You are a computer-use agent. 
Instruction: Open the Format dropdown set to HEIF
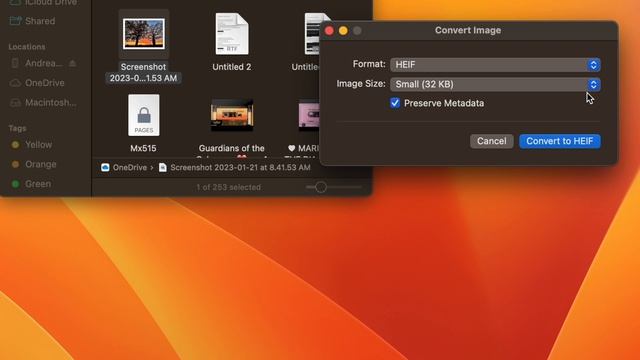click(495, 64)
